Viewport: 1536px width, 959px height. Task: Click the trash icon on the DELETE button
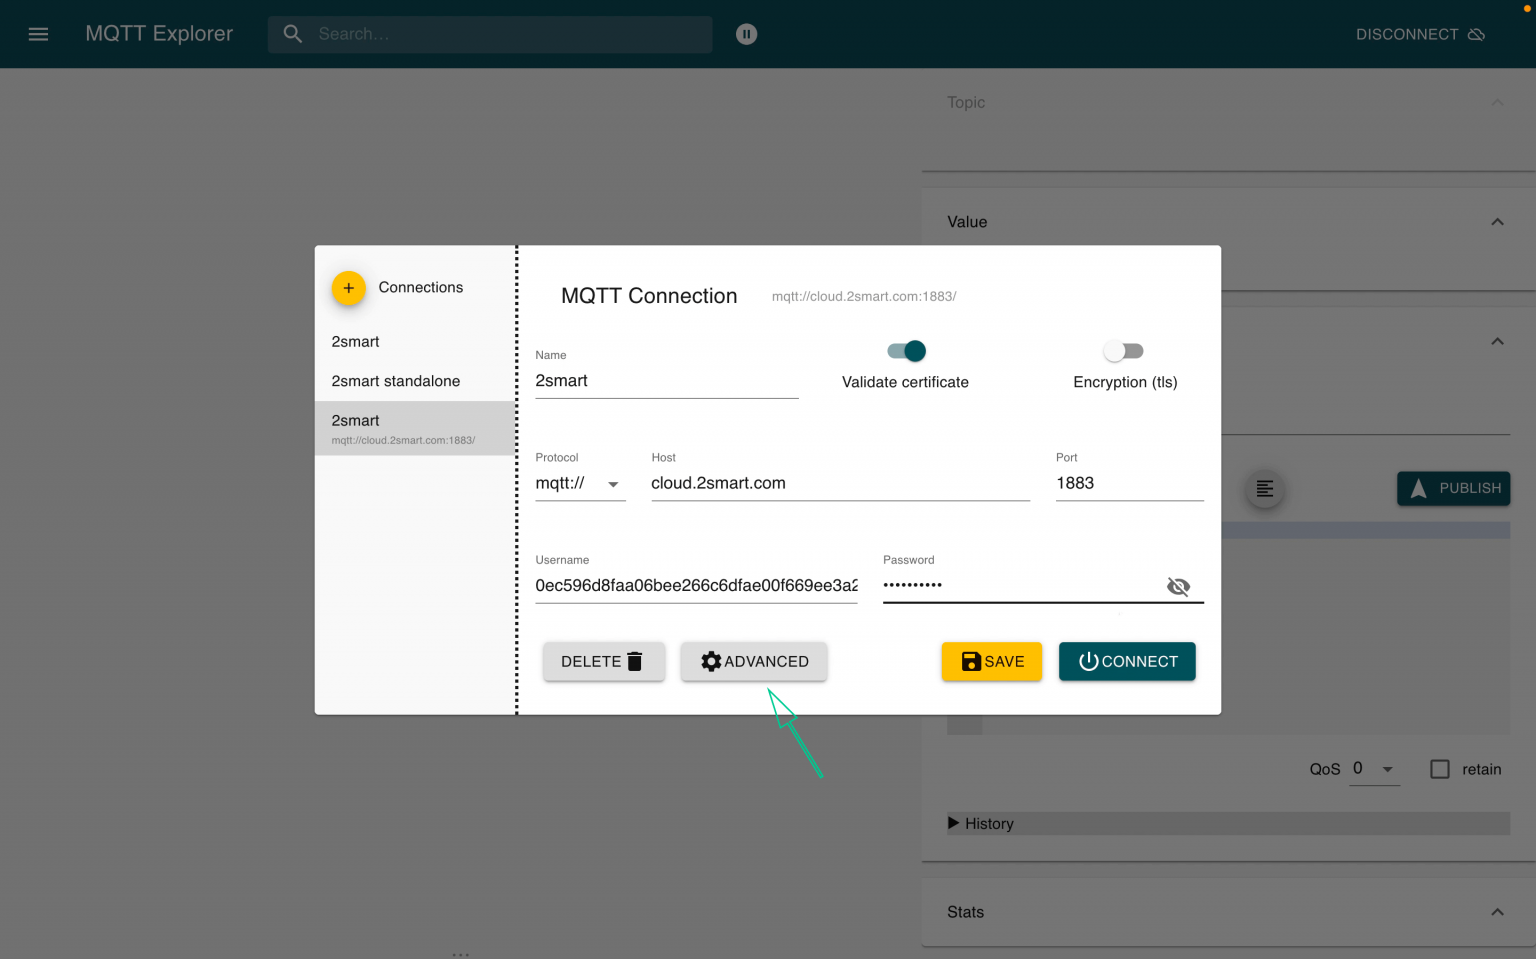(634, 661)
